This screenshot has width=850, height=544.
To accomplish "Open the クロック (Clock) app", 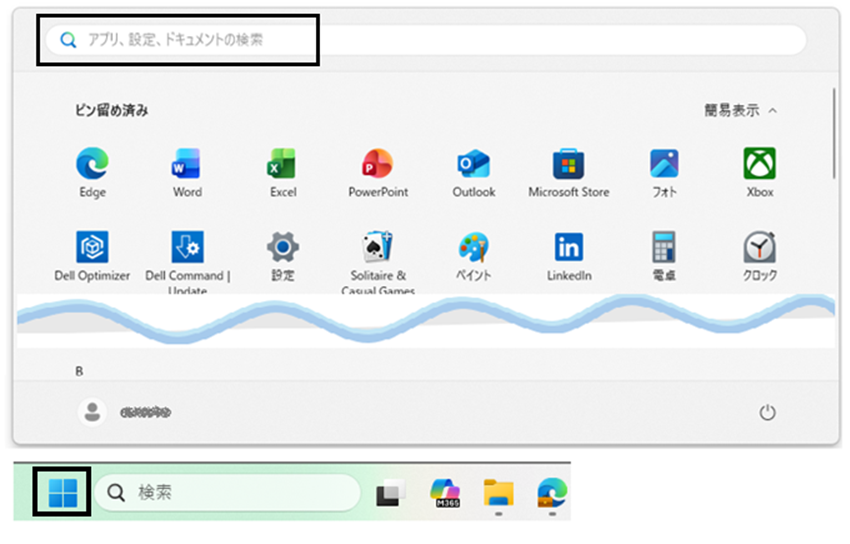I will (759, 256).
